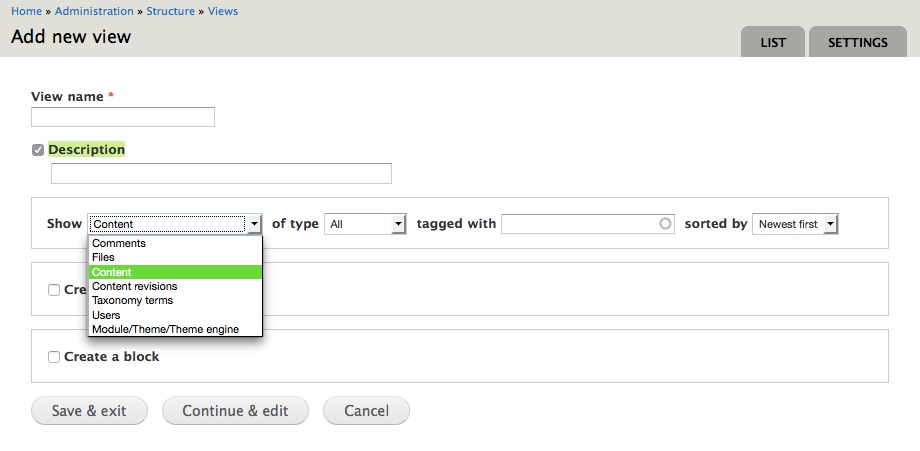Select Taxonomy terms option
Viewport: 920px width, 451px height.
[x=132, y=300]
